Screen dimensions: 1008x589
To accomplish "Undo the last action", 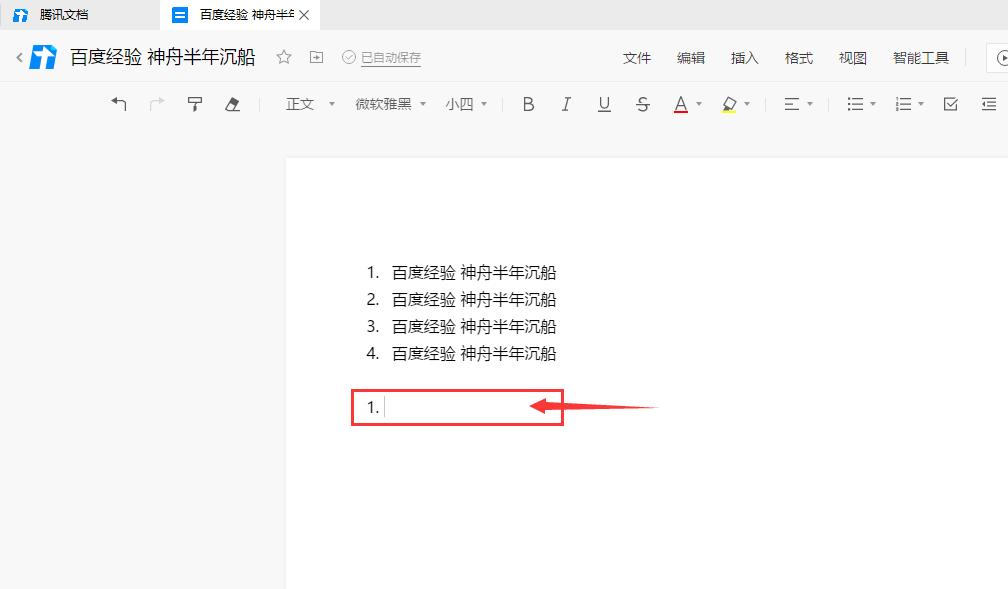I will 118,103.
